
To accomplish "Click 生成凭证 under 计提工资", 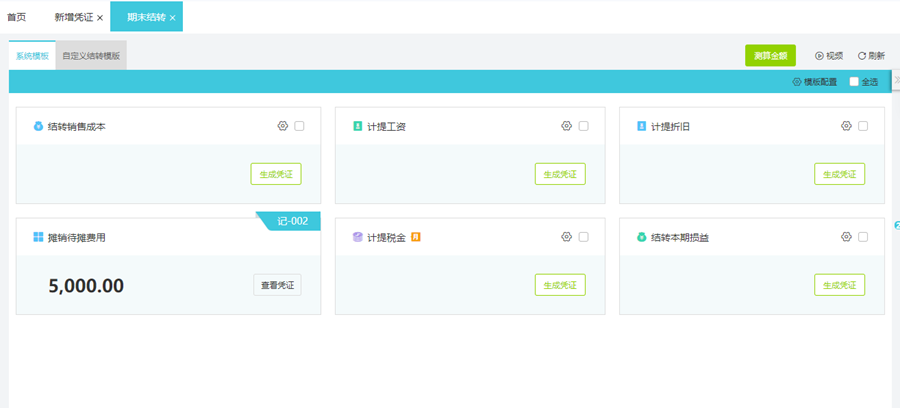I will click(560, 174).
